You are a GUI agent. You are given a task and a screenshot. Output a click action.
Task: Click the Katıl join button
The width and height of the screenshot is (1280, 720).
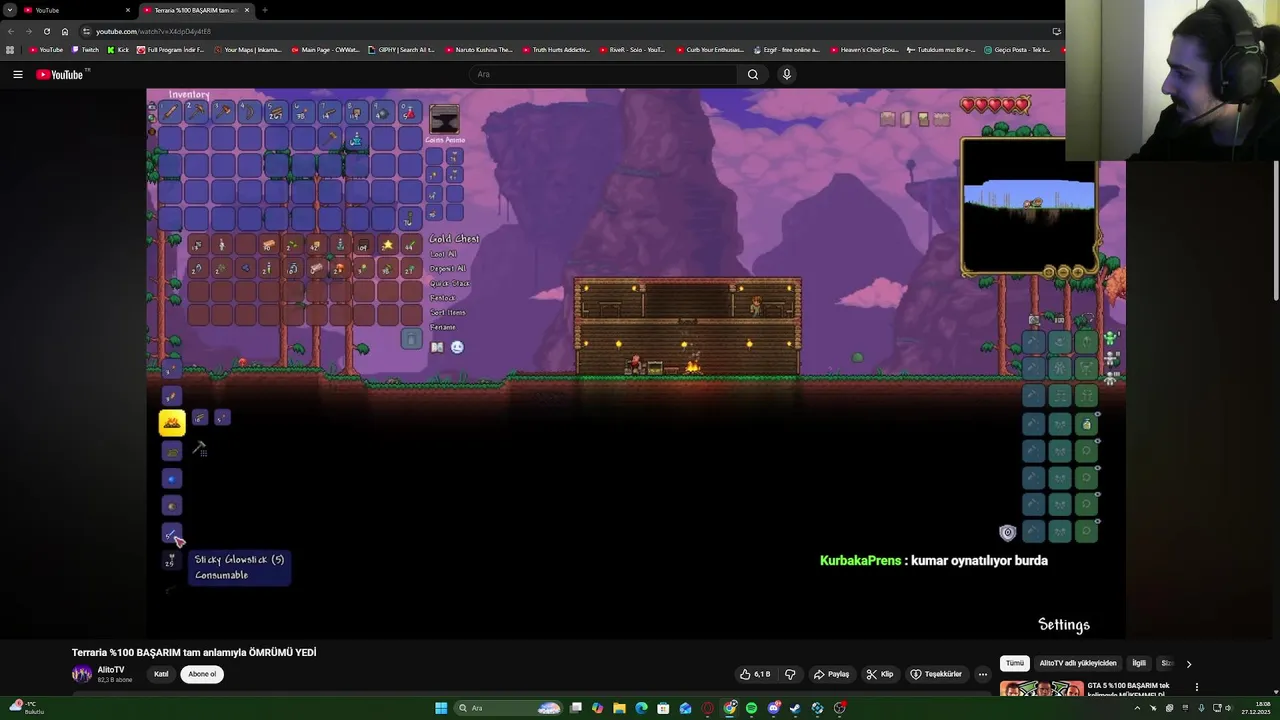pos(161,674)
